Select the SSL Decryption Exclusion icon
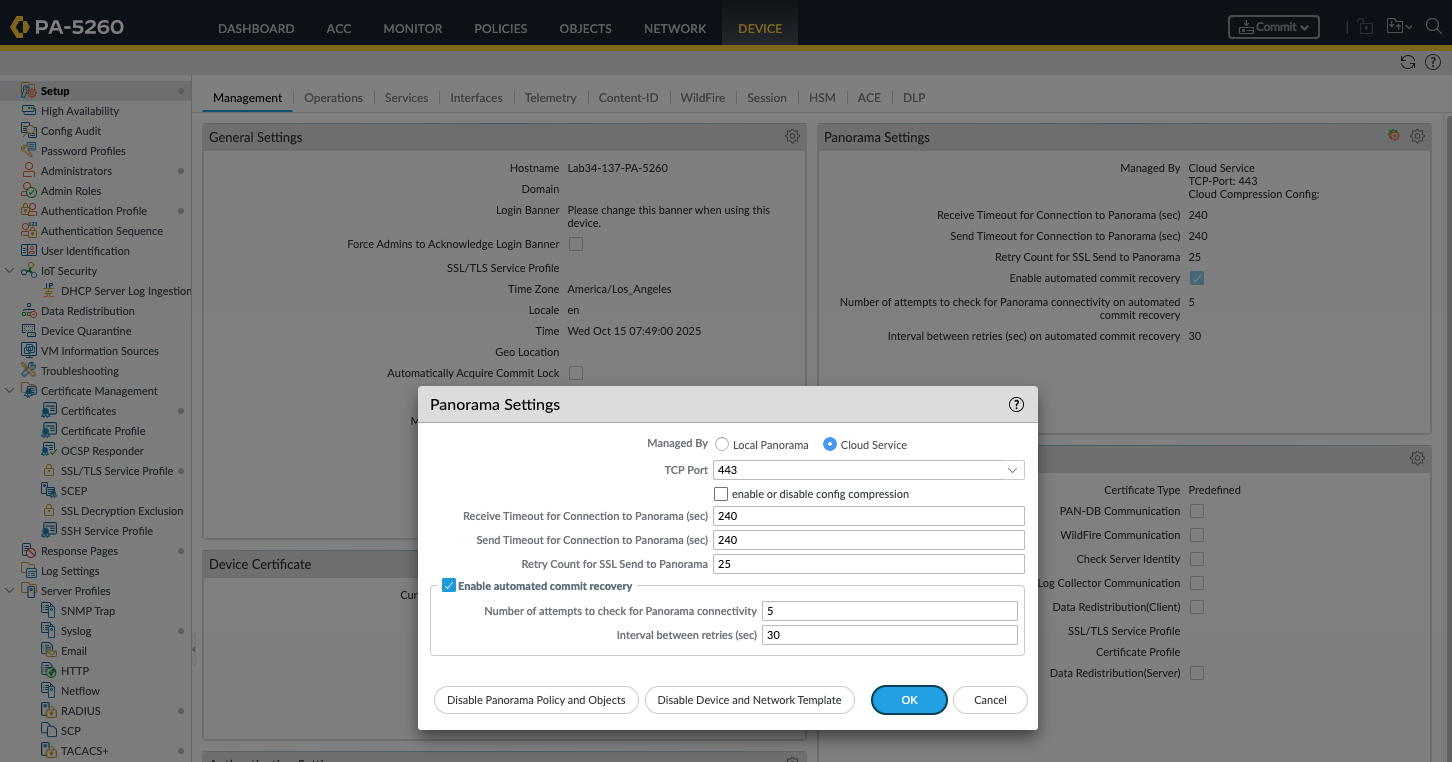 tap(49, 511)
